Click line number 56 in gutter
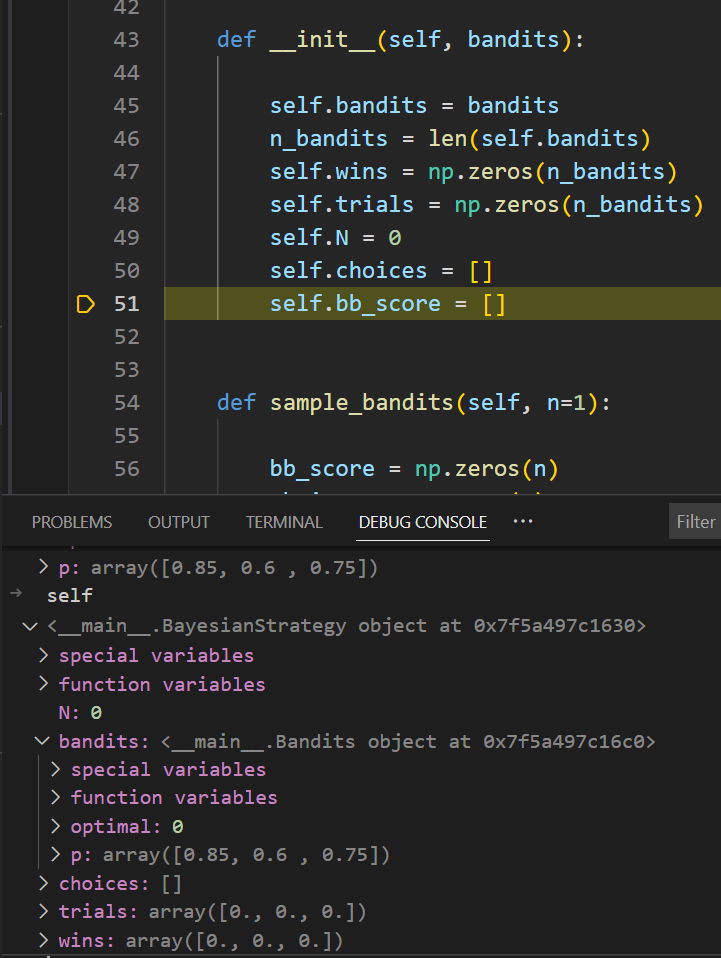The image size is (721, 958). [x=126, y=469]
